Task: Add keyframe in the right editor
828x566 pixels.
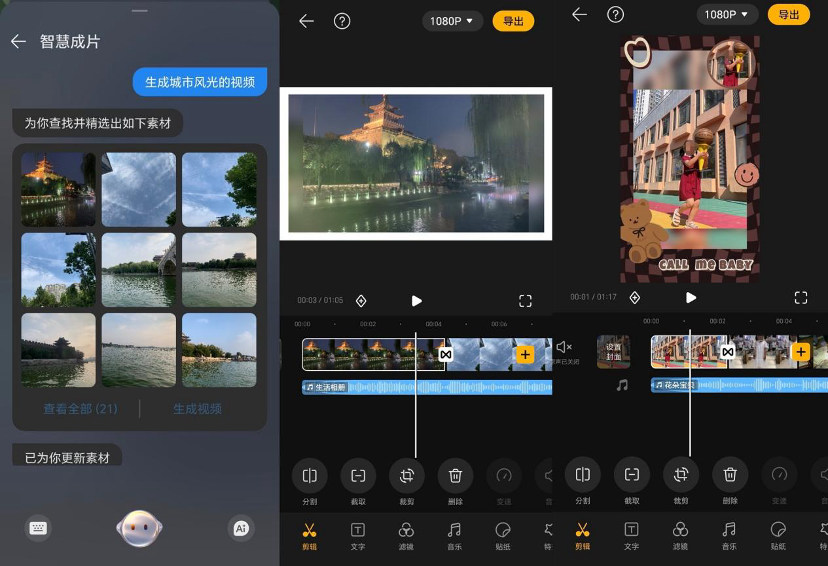Action: (x=635, y=298)
